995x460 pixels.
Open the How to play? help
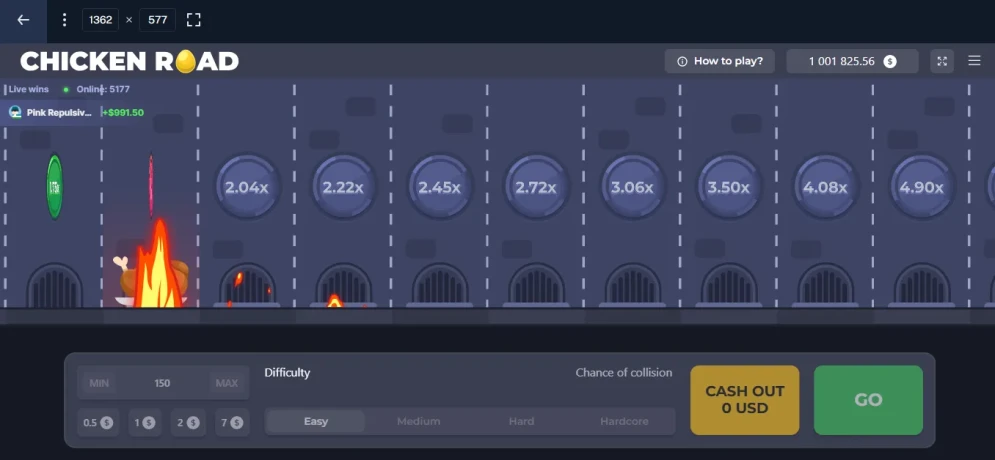(720, 61)
